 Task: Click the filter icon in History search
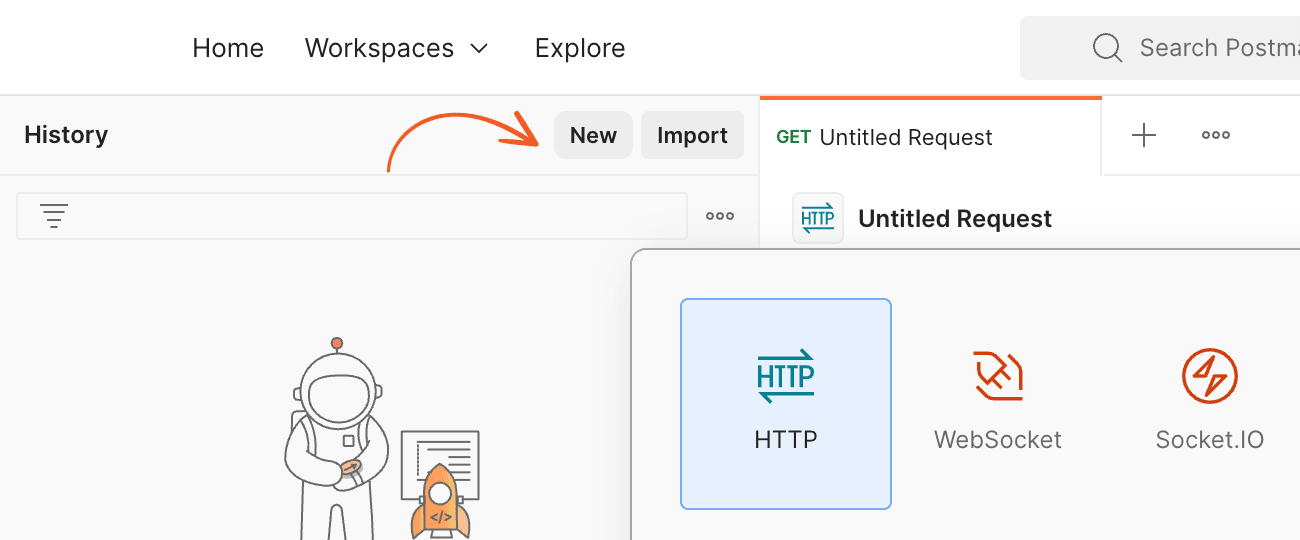click(54, 216)
